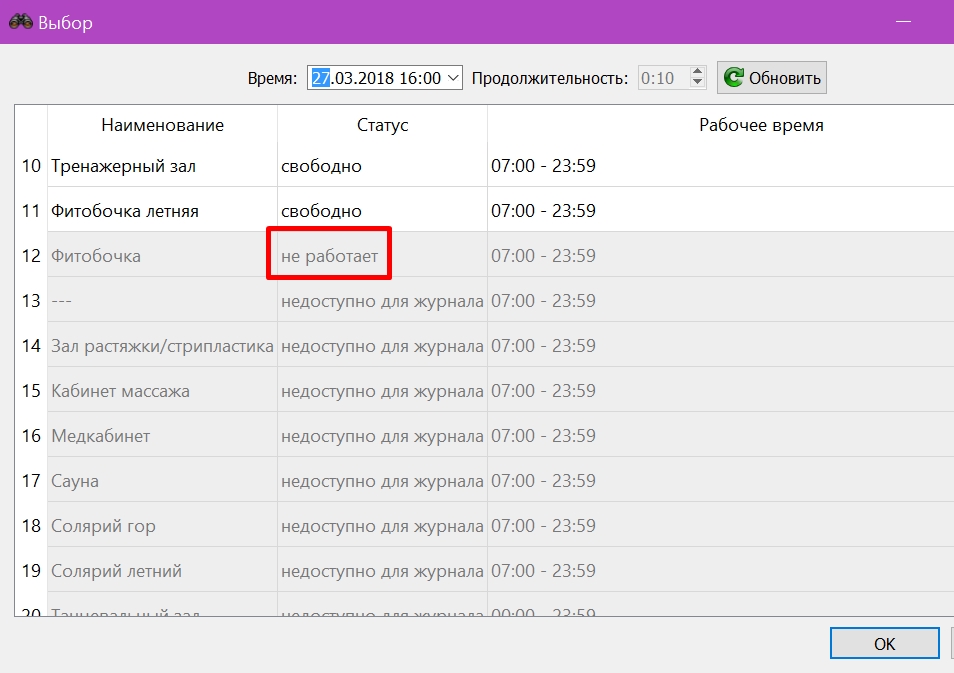Viewport: 954px width, 673px height.
Task: Sort by the Статус column header
Action: pos(382,125)
